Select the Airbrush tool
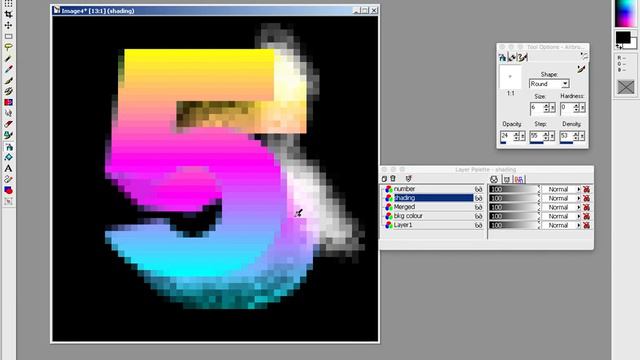The height and width of the screenshot is (360, 640). 8,147
